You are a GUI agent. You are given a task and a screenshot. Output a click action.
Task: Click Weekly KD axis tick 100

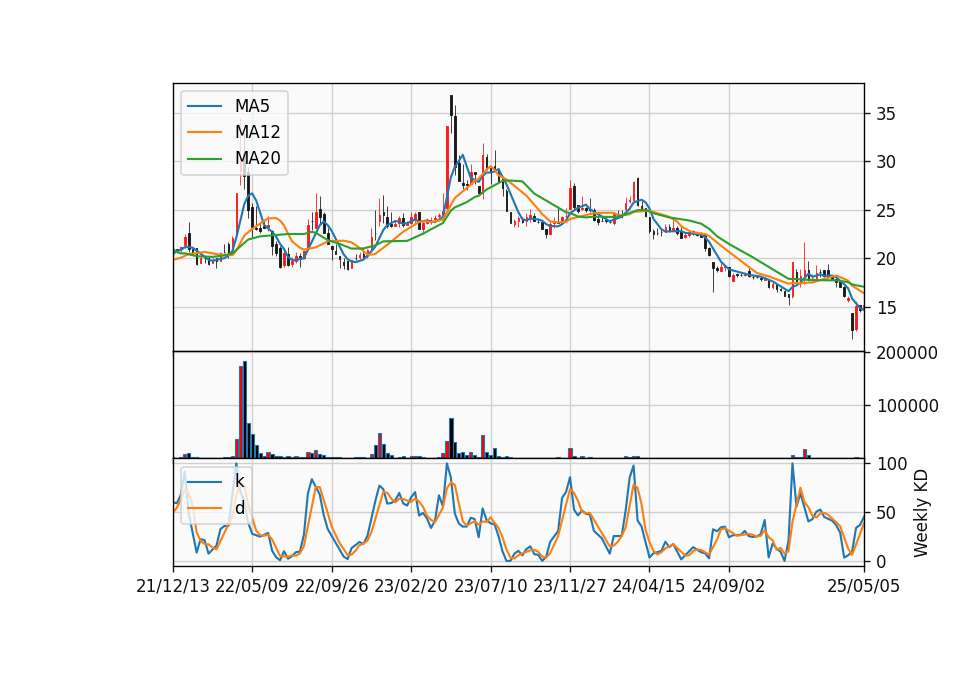coord(892,464)
